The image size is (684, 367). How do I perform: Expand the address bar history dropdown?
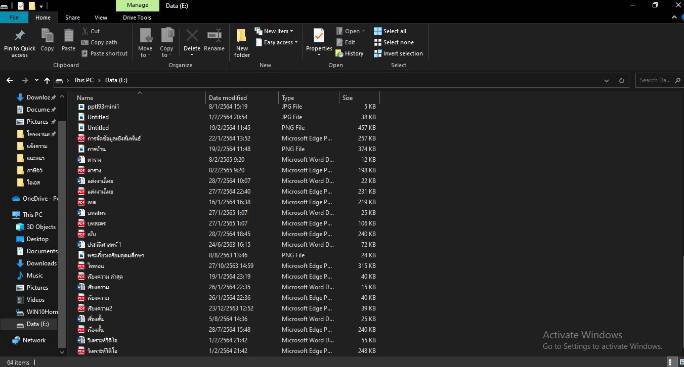coord(606,81)
